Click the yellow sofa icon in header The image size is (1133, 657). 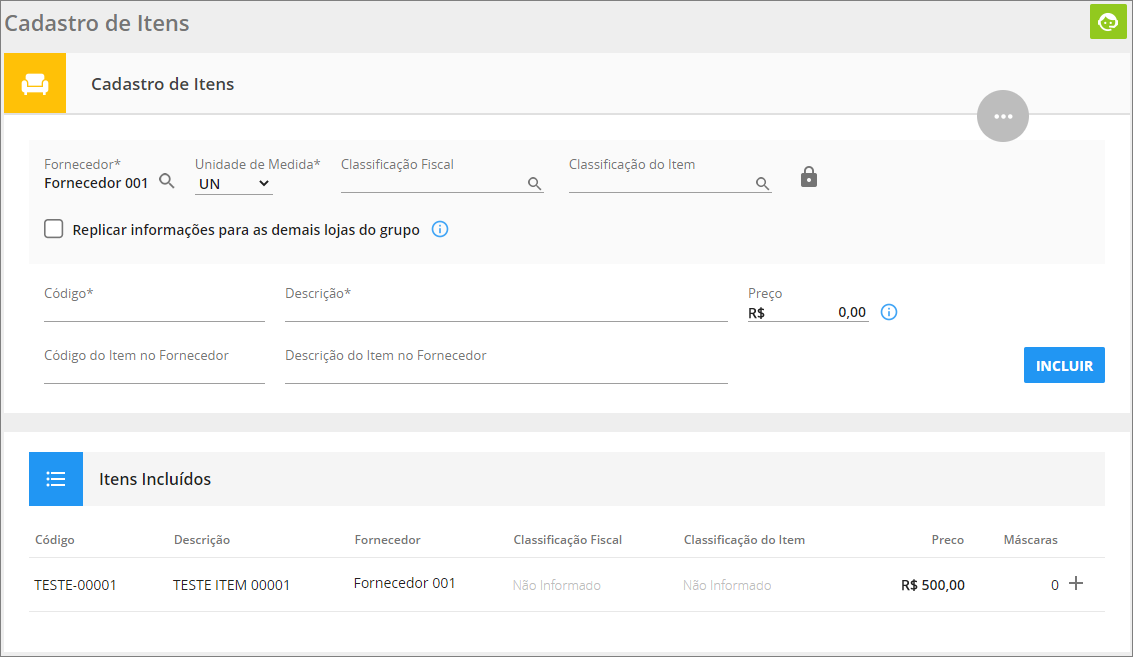click(x=35, y=84)
